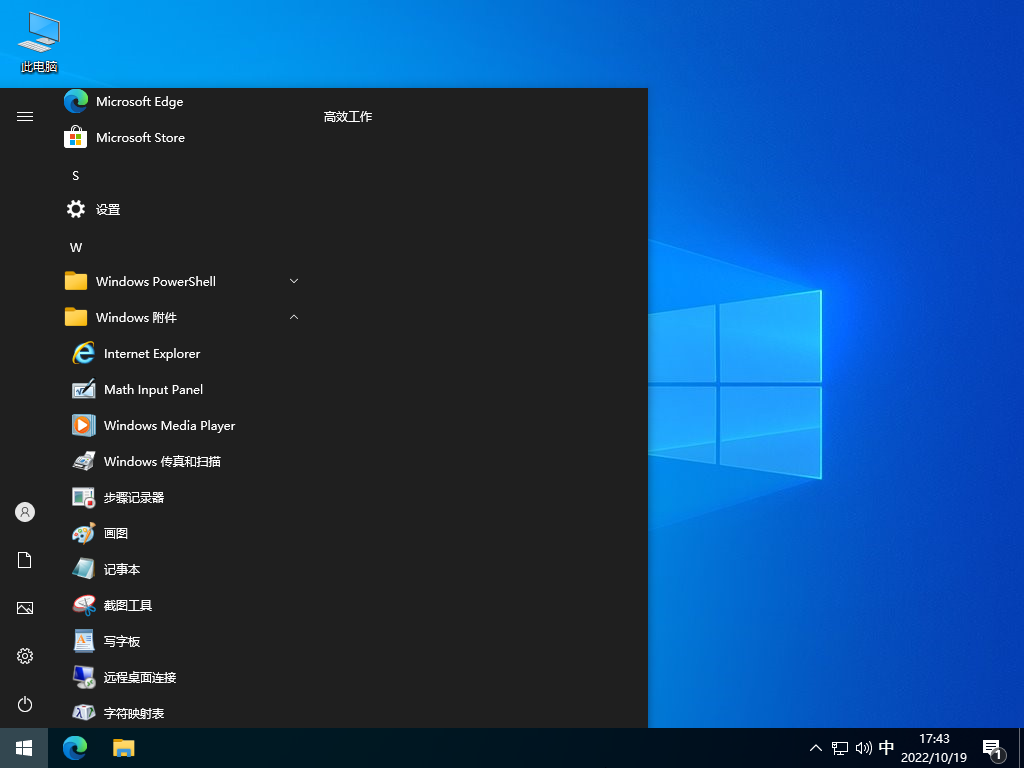Toggle the 中 input method indicator

point(886,748)
